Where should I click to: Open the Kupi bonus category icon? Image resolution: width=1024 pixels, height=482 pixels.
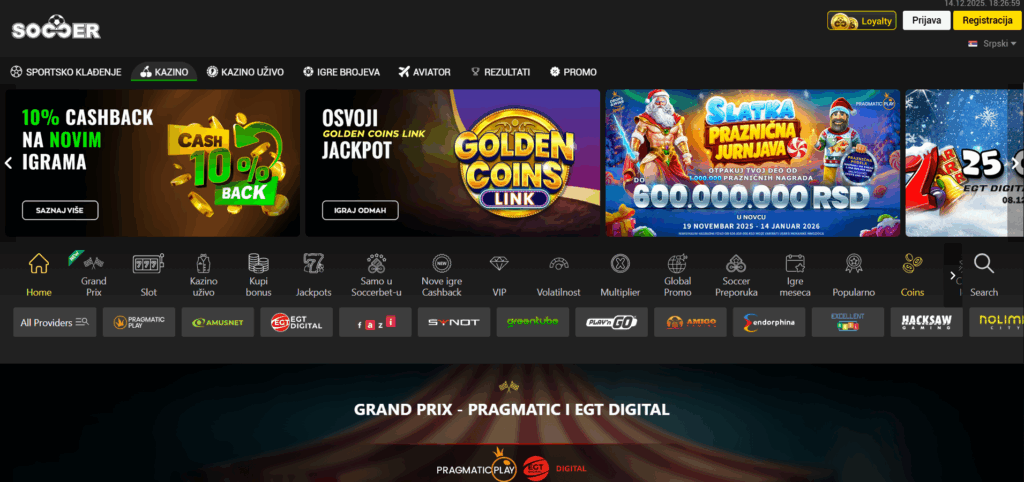[x=259, y=263]
